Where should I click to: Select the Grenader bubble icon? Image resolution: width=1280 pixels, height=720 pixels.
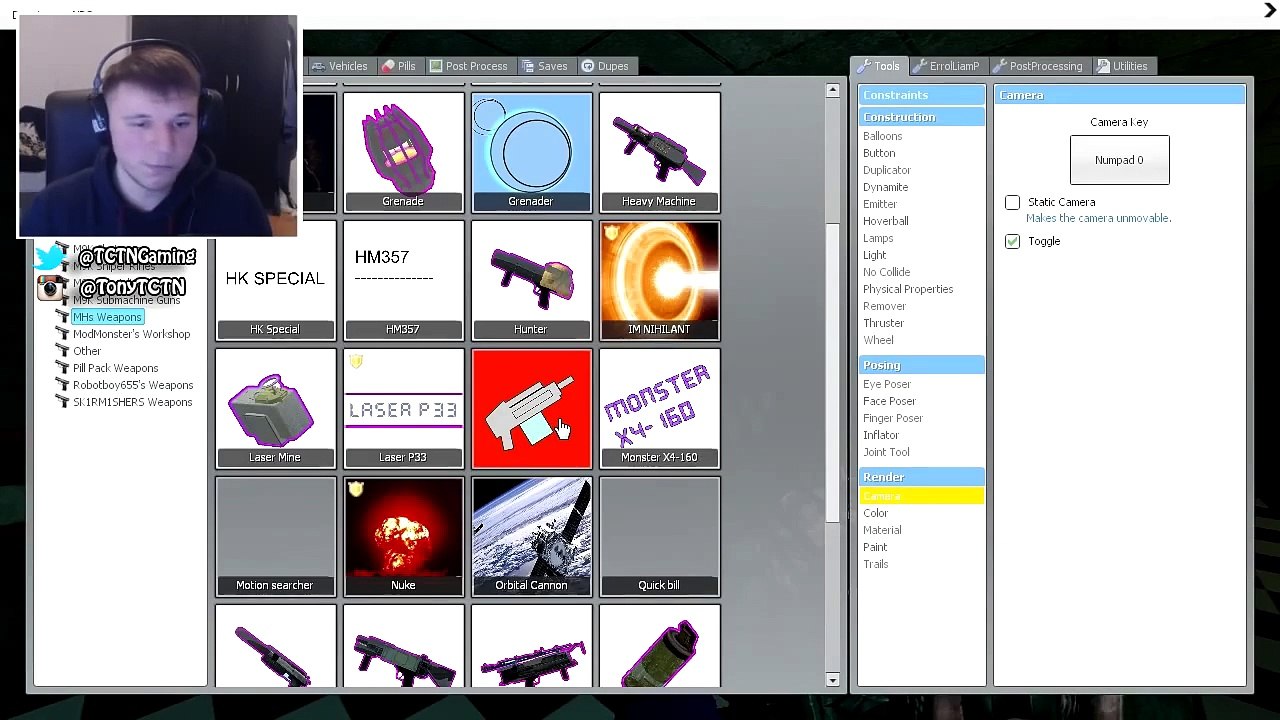[531, 152]
